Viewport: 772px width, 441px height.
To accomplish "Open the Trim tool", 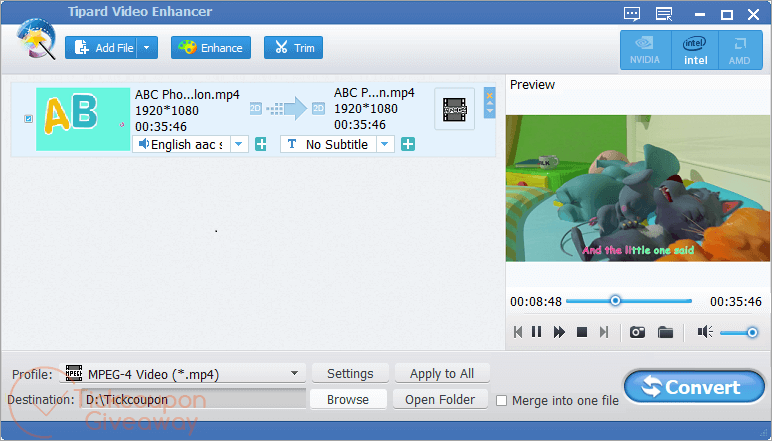I will tap(293, 48).
